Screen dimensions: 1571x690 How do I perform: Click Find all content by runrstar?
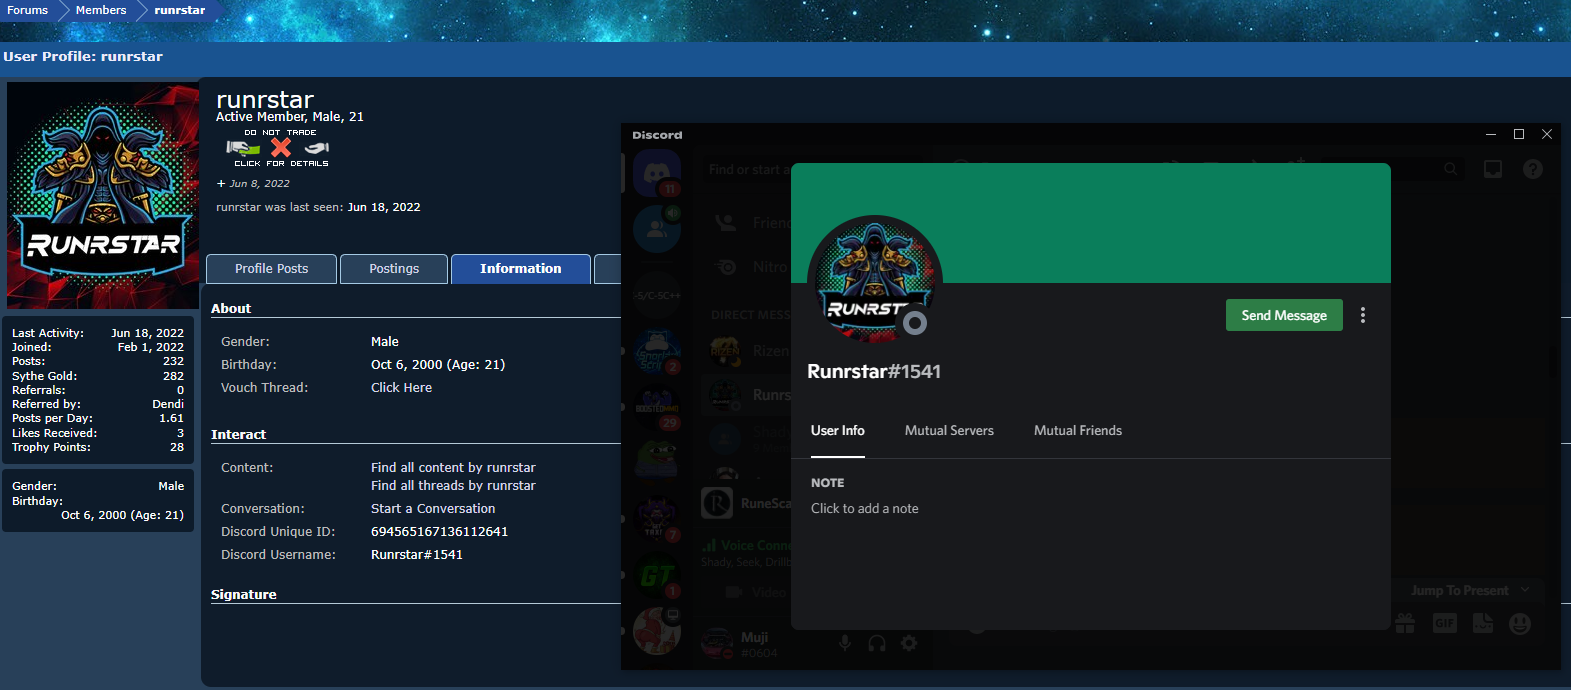pyautogui.click(x=453, y=468)
